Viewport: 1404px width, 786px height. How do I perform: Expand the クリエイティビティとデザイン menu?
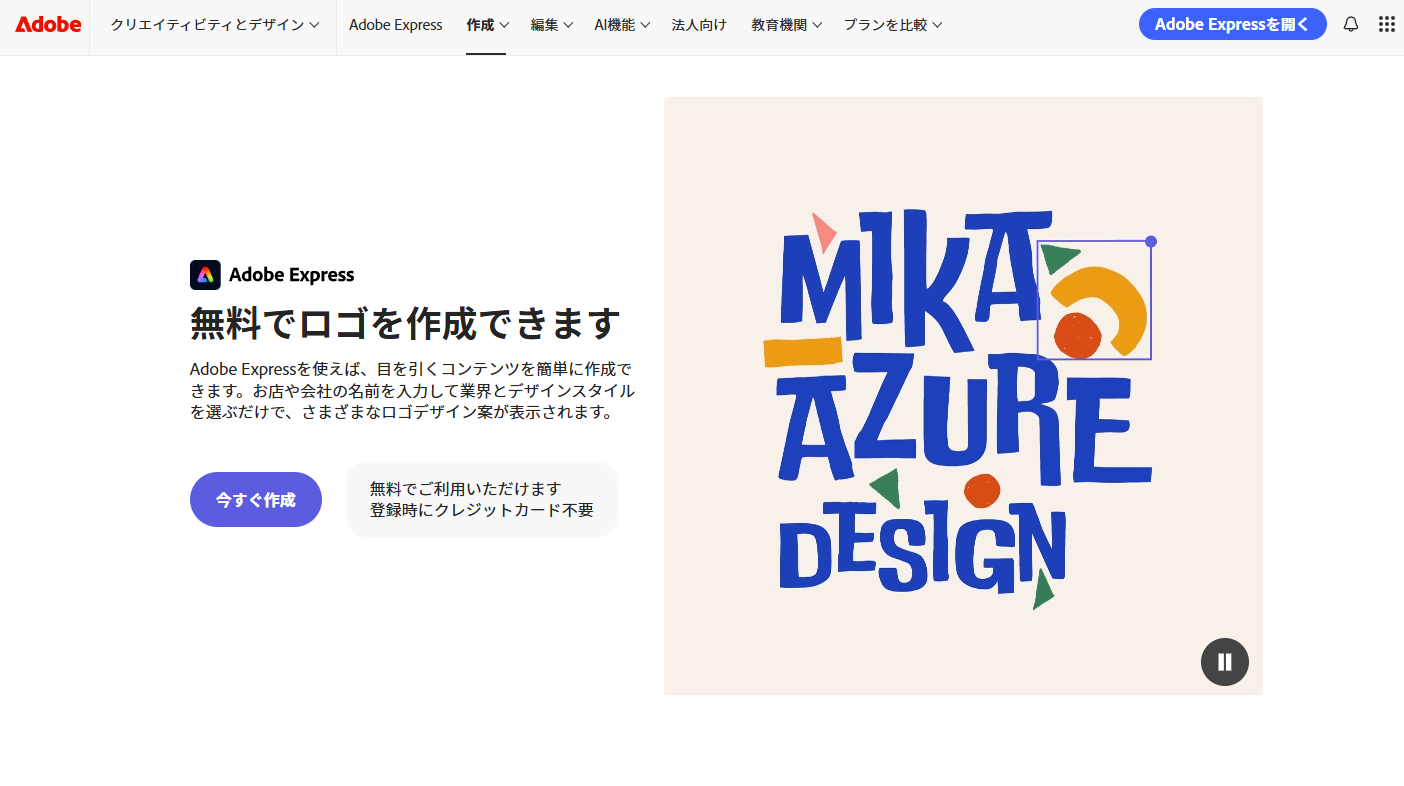(x=215, y=25)
